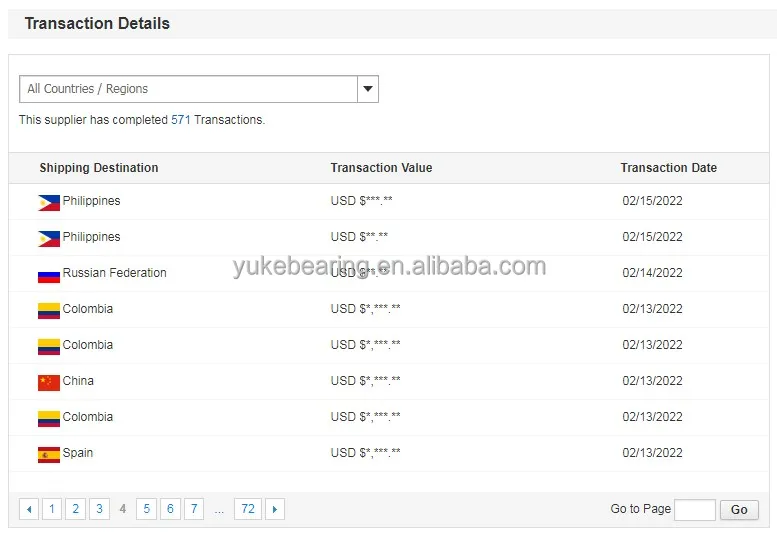This screenshot has width=777, height=533.
Task: Jump to last page 72
Action: (248, 510)
